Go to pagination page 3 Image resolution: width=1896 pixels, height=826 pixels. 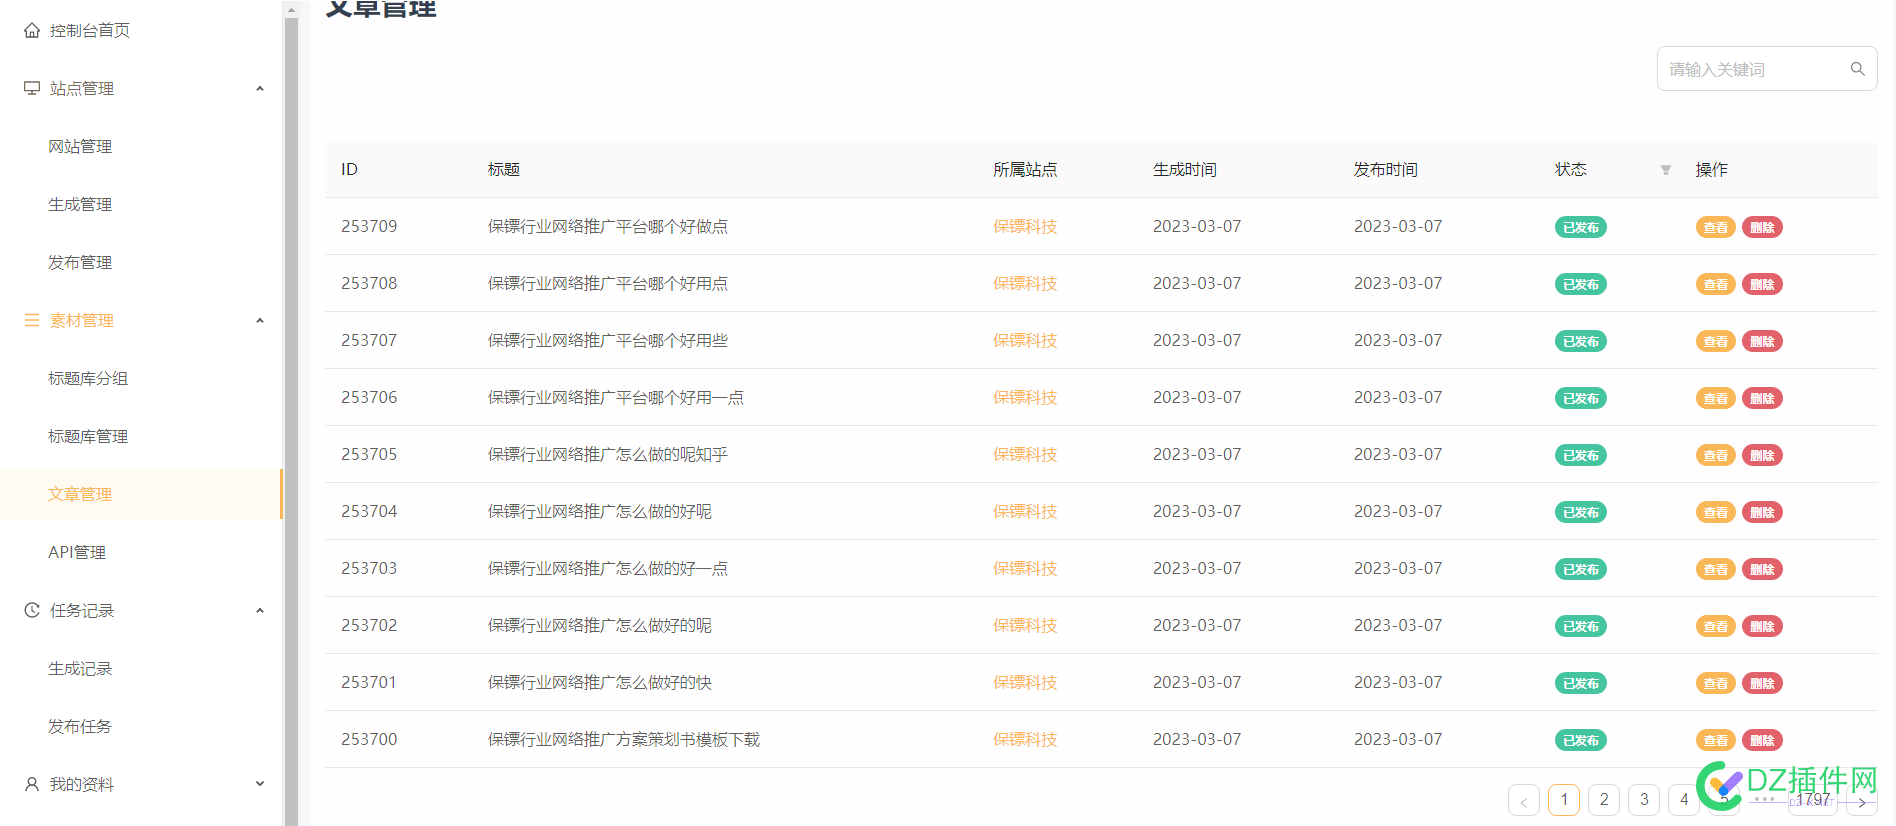point(1644,800)
